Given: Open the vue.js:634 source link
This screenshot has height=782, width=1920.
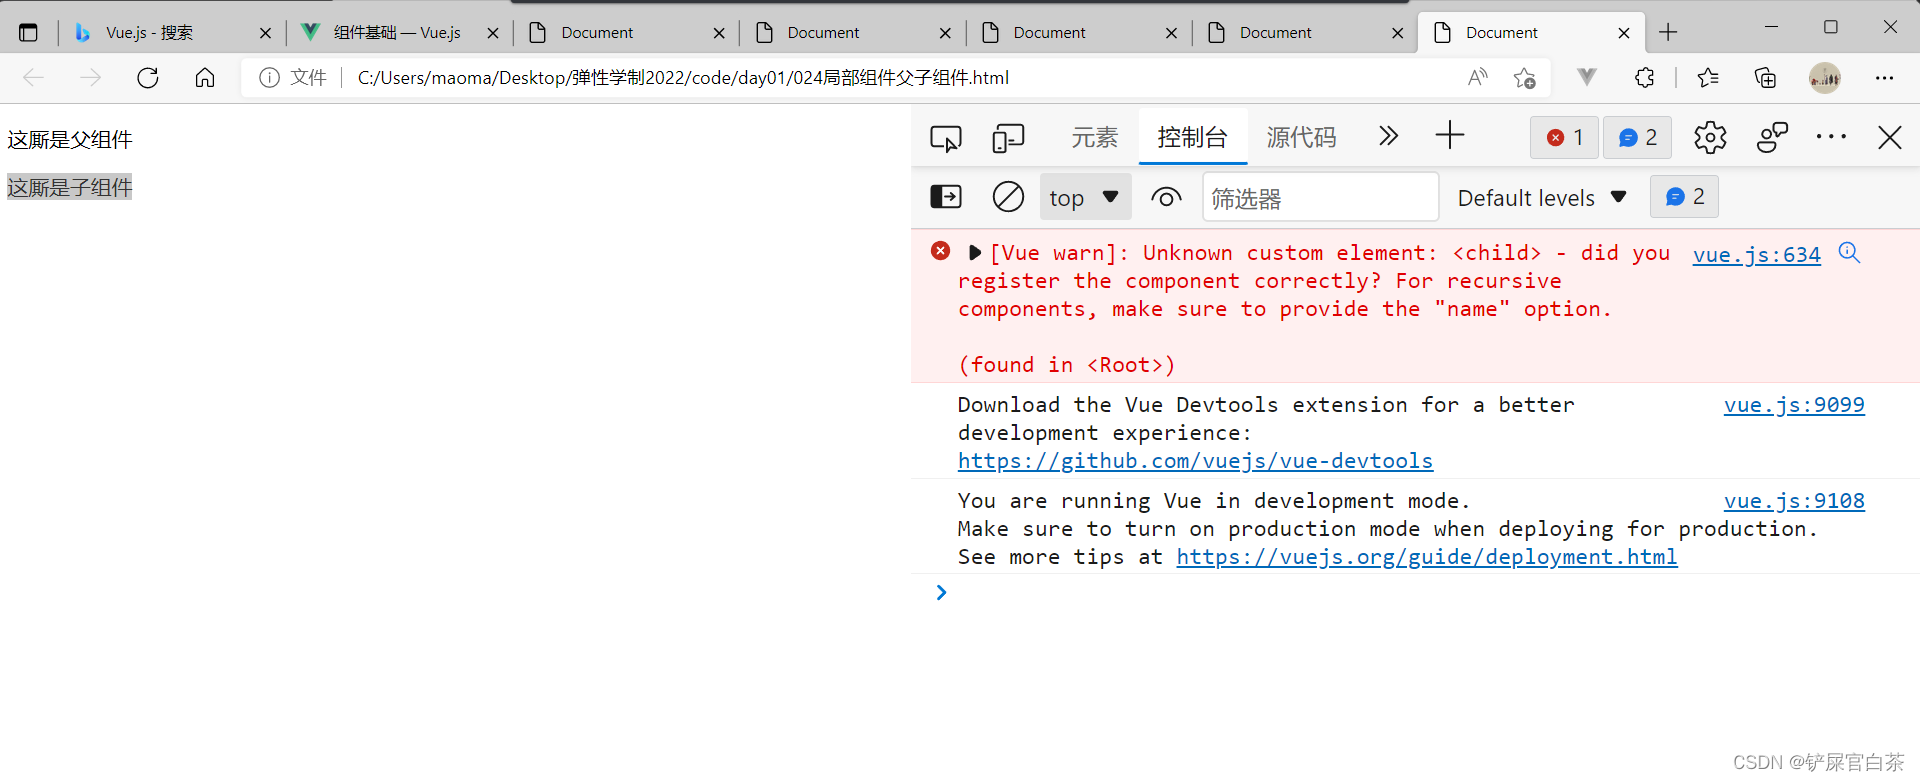Looking at the screenshot, I should click(1757, 255).
